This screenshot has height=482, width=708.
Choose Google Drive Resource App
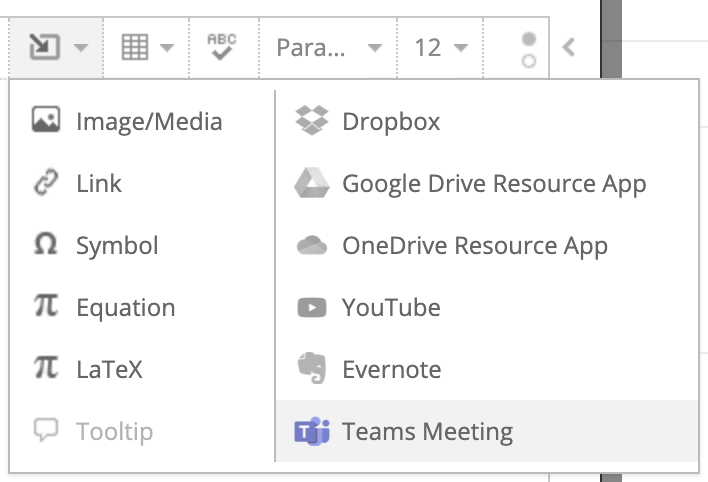click(494, 184)
